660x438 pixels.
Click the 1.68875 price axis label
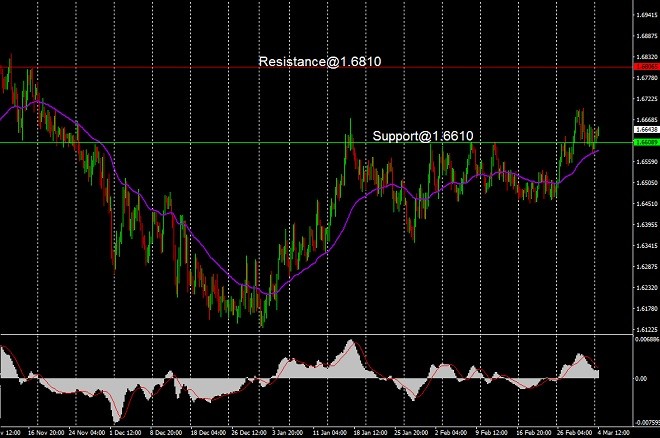647,36
